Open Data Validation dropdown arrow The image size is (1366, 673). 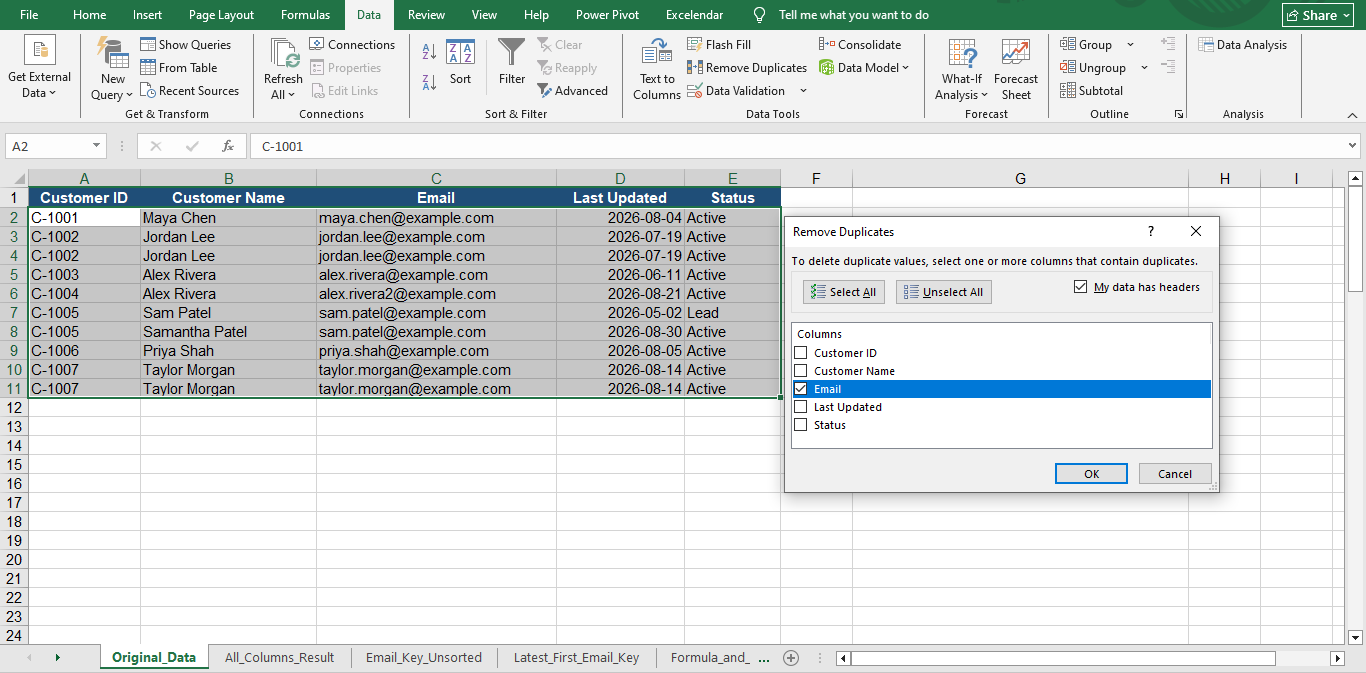click(x=803, y=91)
